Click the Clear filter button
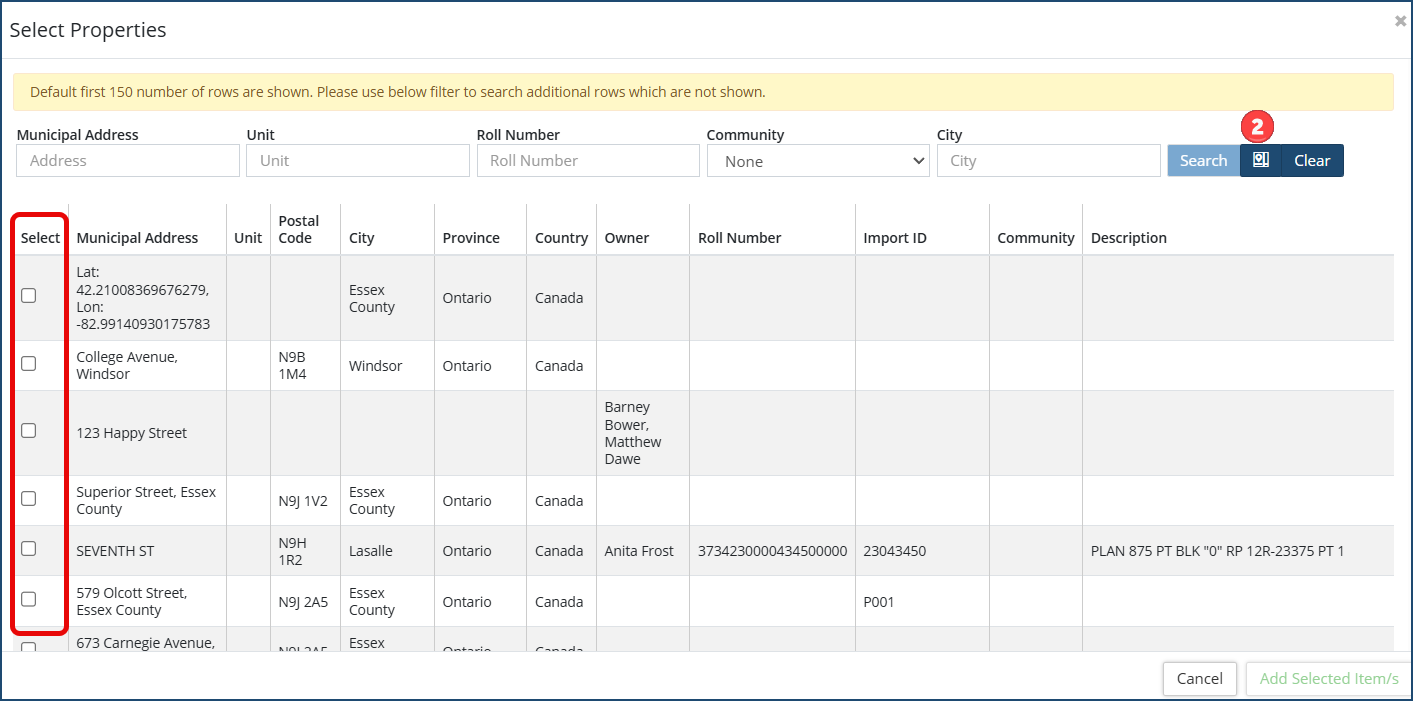The width and height of the screenshot is (1413, 701). [1312, 160]
